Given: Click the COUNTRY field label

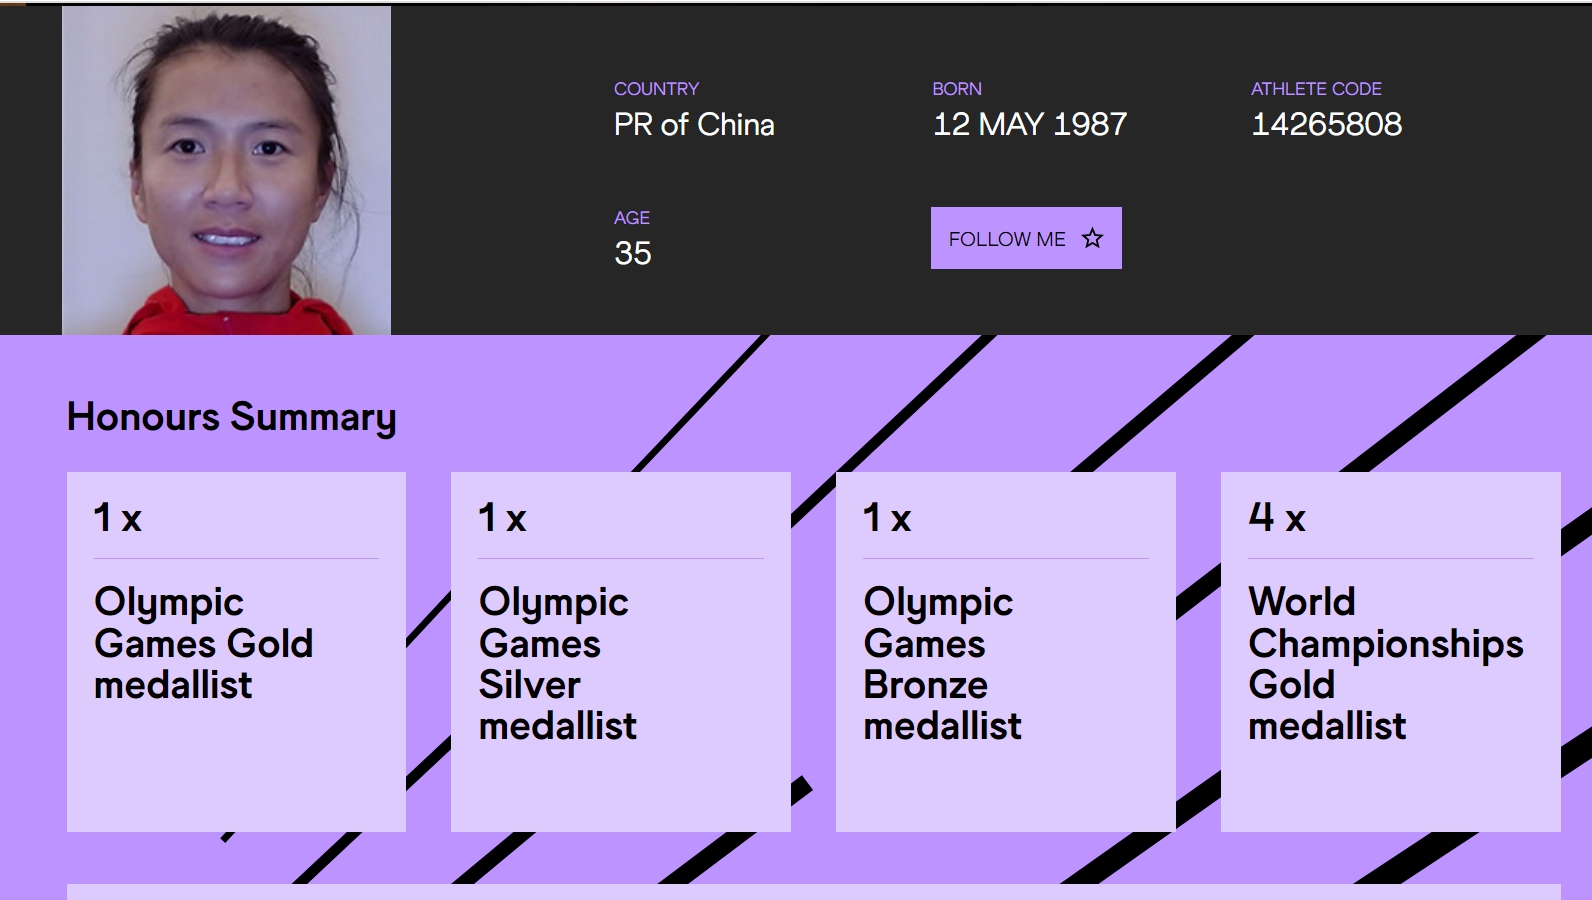Looking at the screenshot, I should click(656, 89).
